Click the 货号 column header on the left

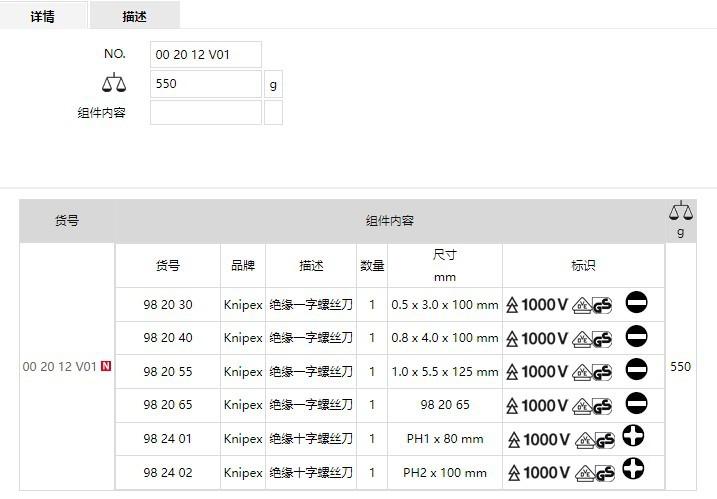tap(67, 221)
